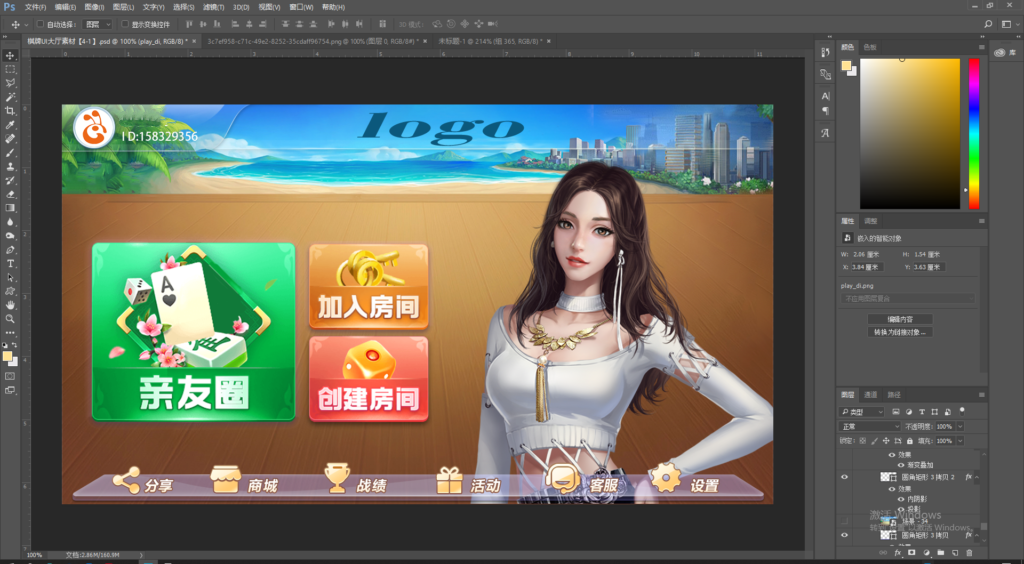Open the 滤镜 menu
Viewport: 1024px width, 564px height.
tap(215, 7)
